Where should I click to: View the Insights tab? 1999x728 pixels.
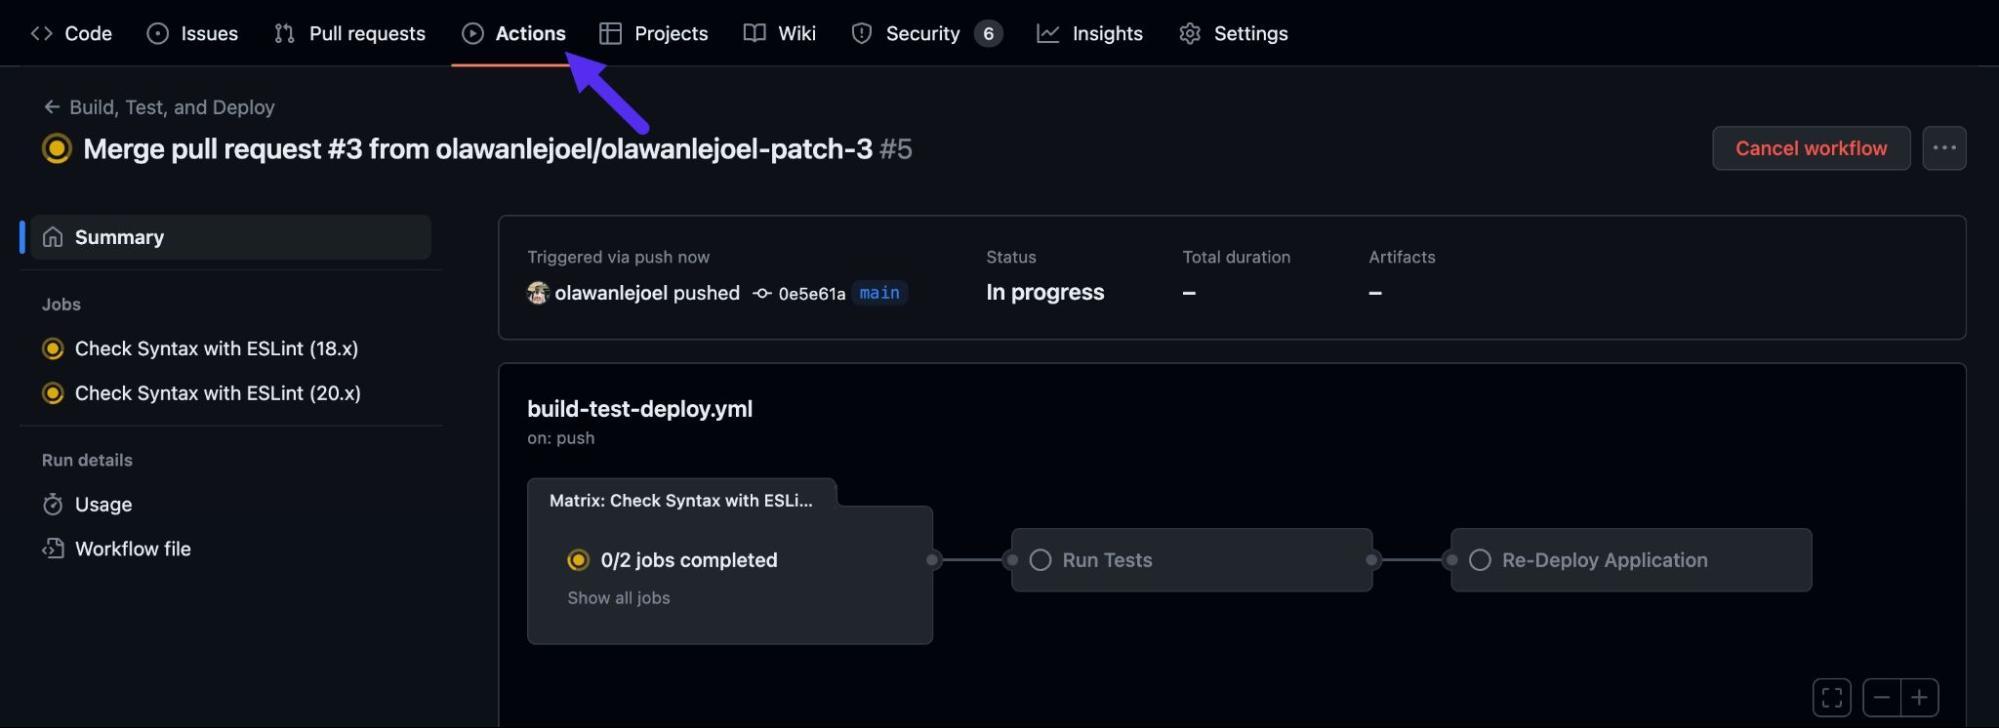[x=1090, y=33]
